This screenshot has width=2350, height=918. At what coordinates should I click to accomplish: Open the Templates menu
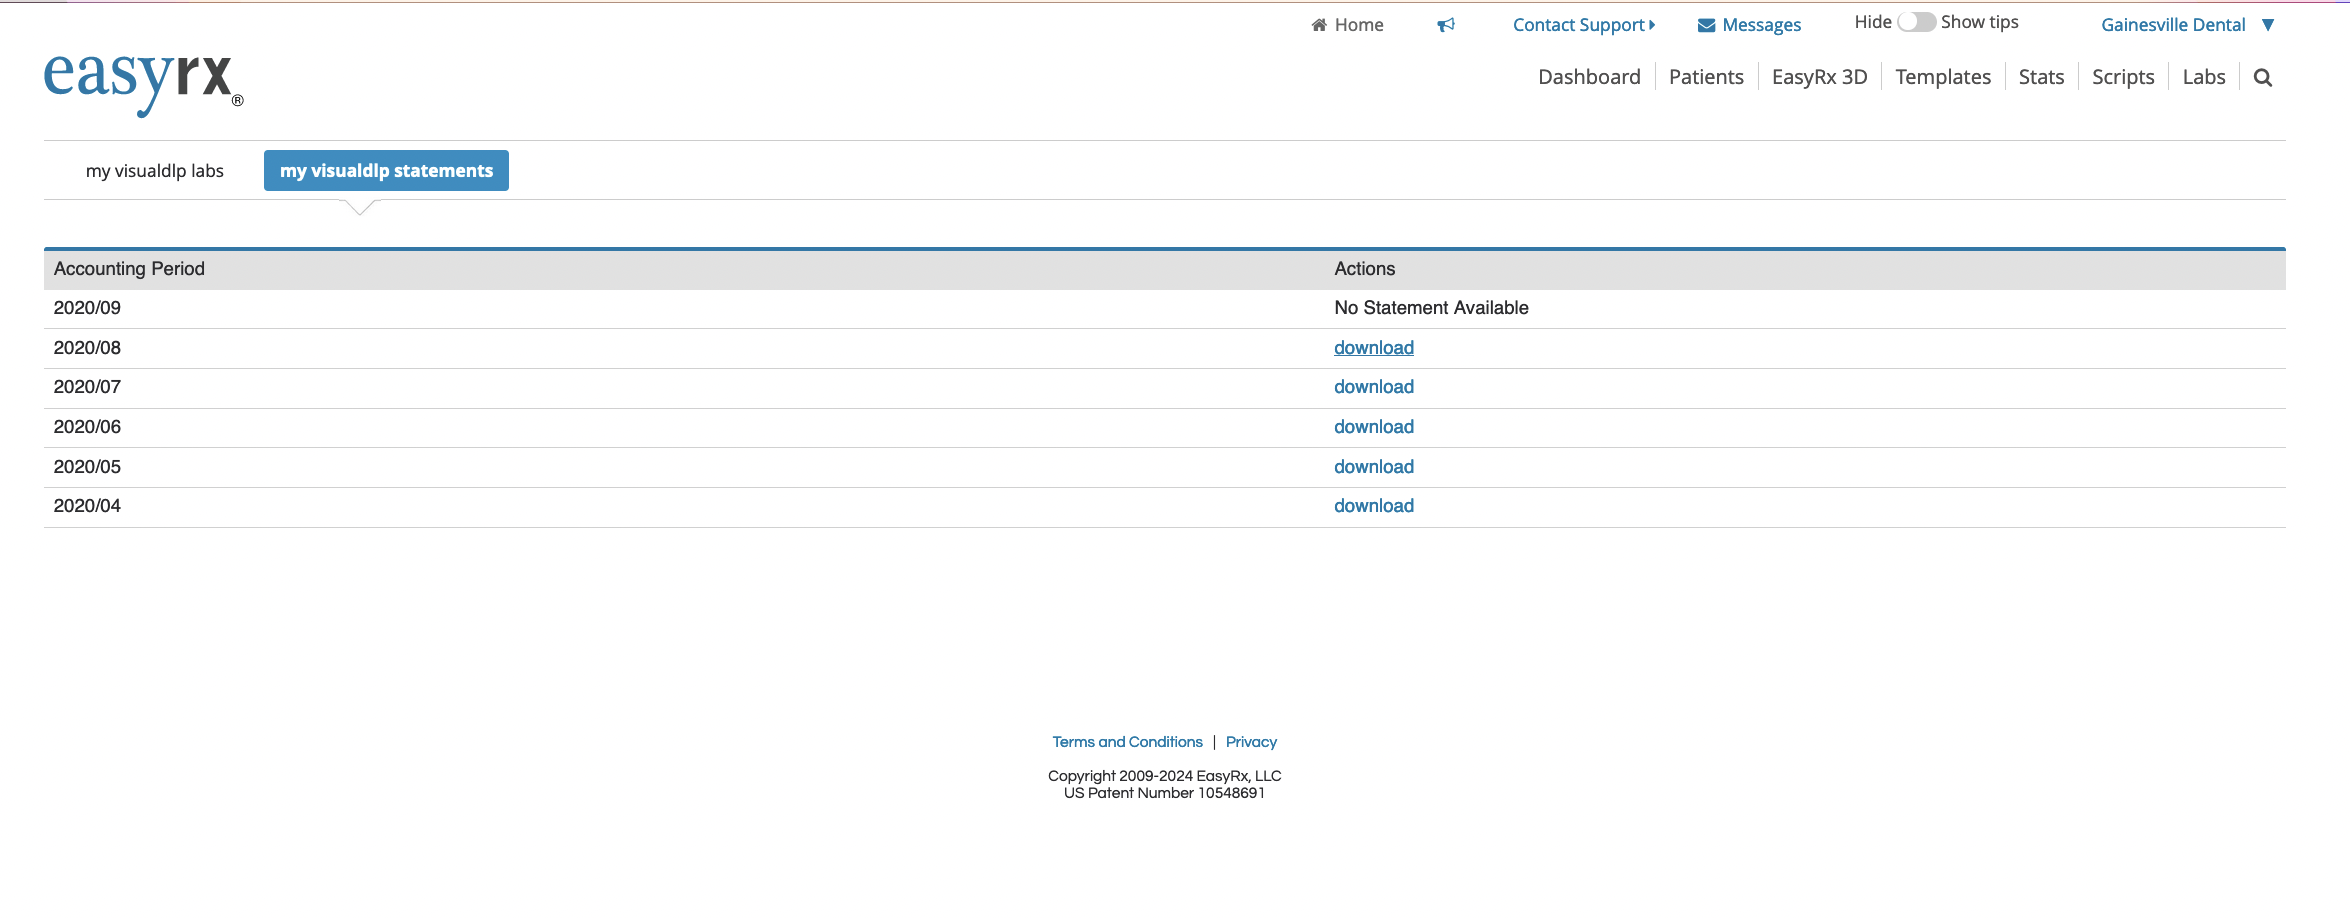tap(1943, 77)
